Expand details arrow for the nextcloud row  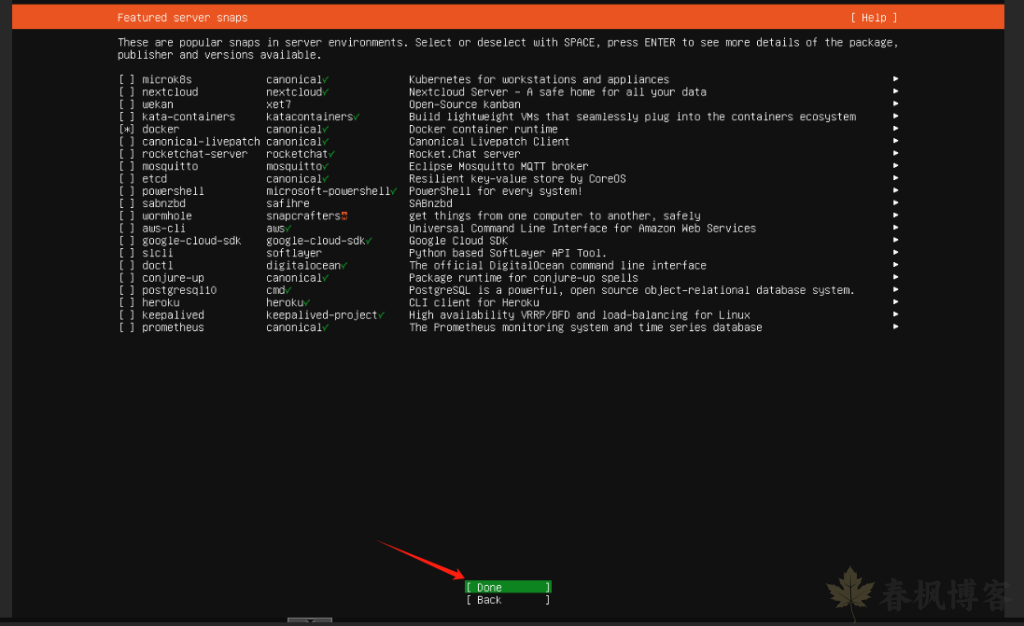(x=895, y=92)
